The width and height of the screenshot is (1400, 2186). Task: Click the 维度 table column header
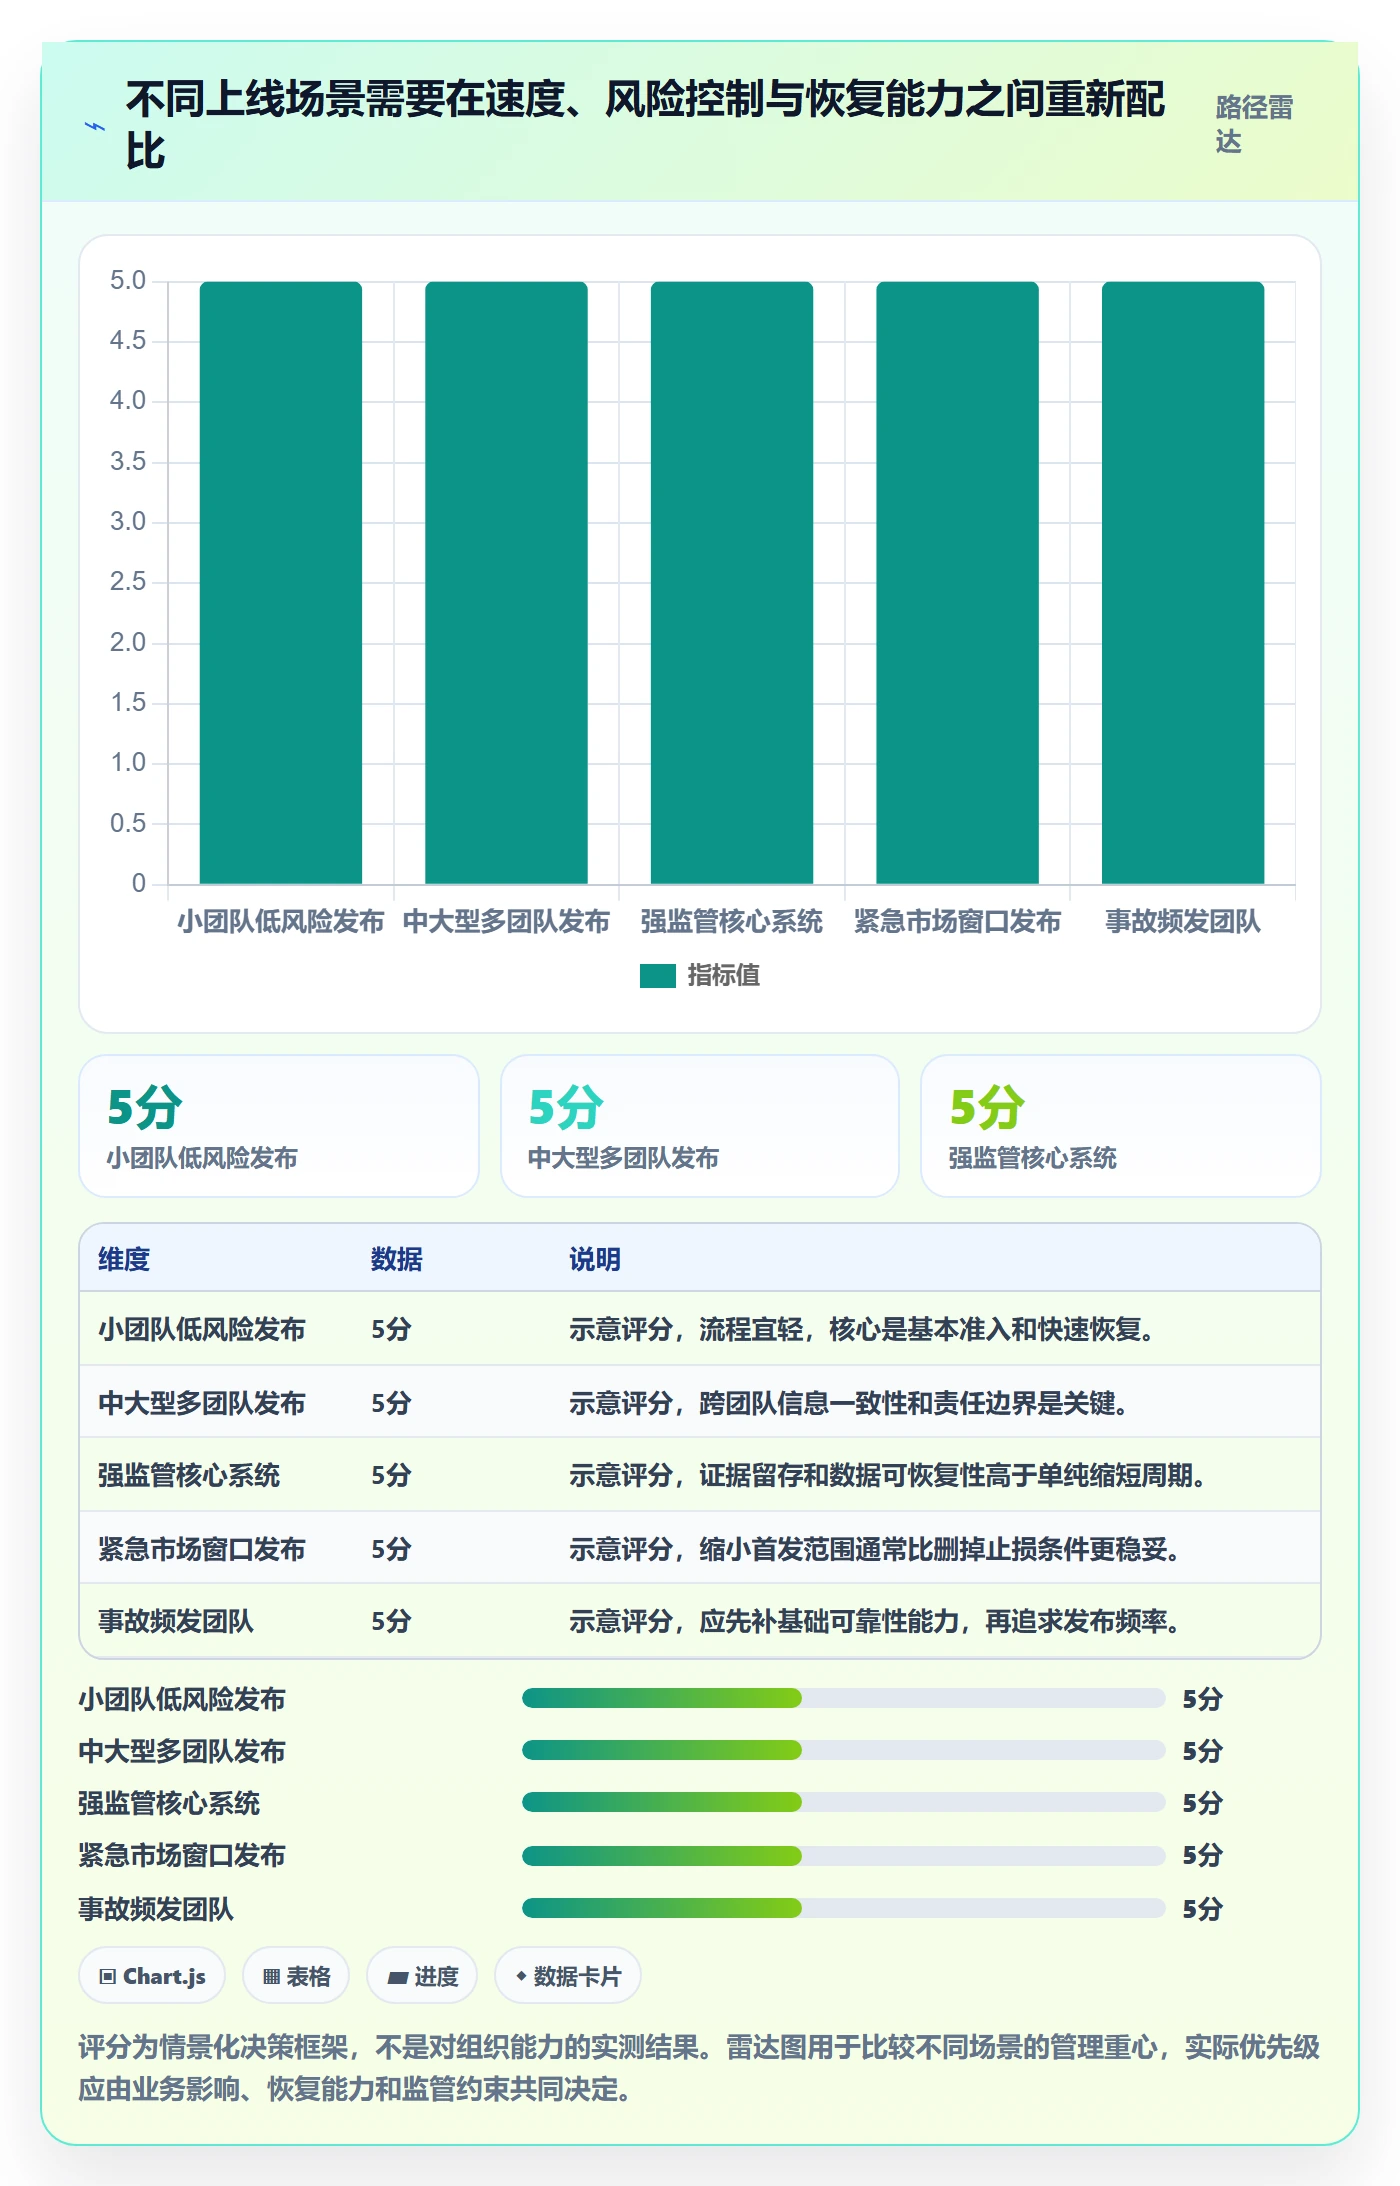point(124,1259)
